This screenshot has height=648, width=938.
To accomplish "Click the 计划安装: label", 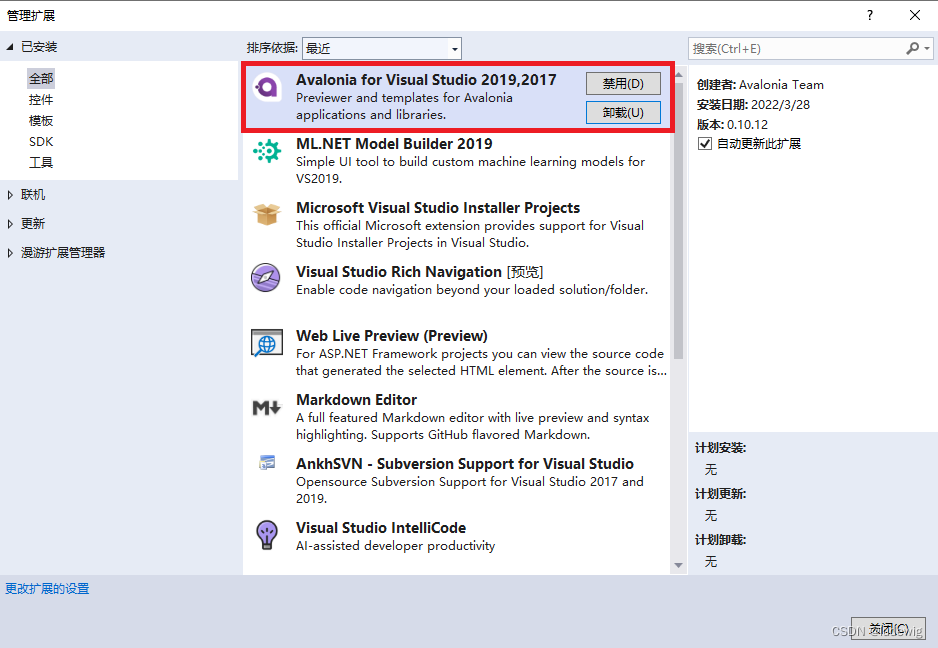I will [720, 448].
